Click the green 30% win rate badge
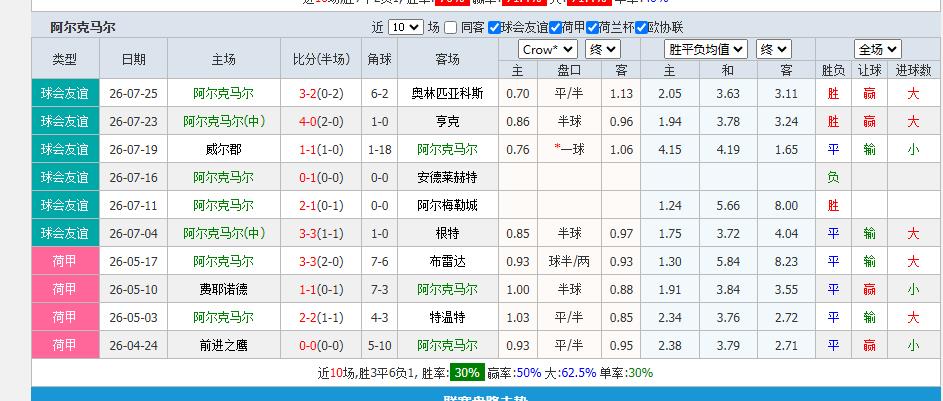 pos(467,373)
